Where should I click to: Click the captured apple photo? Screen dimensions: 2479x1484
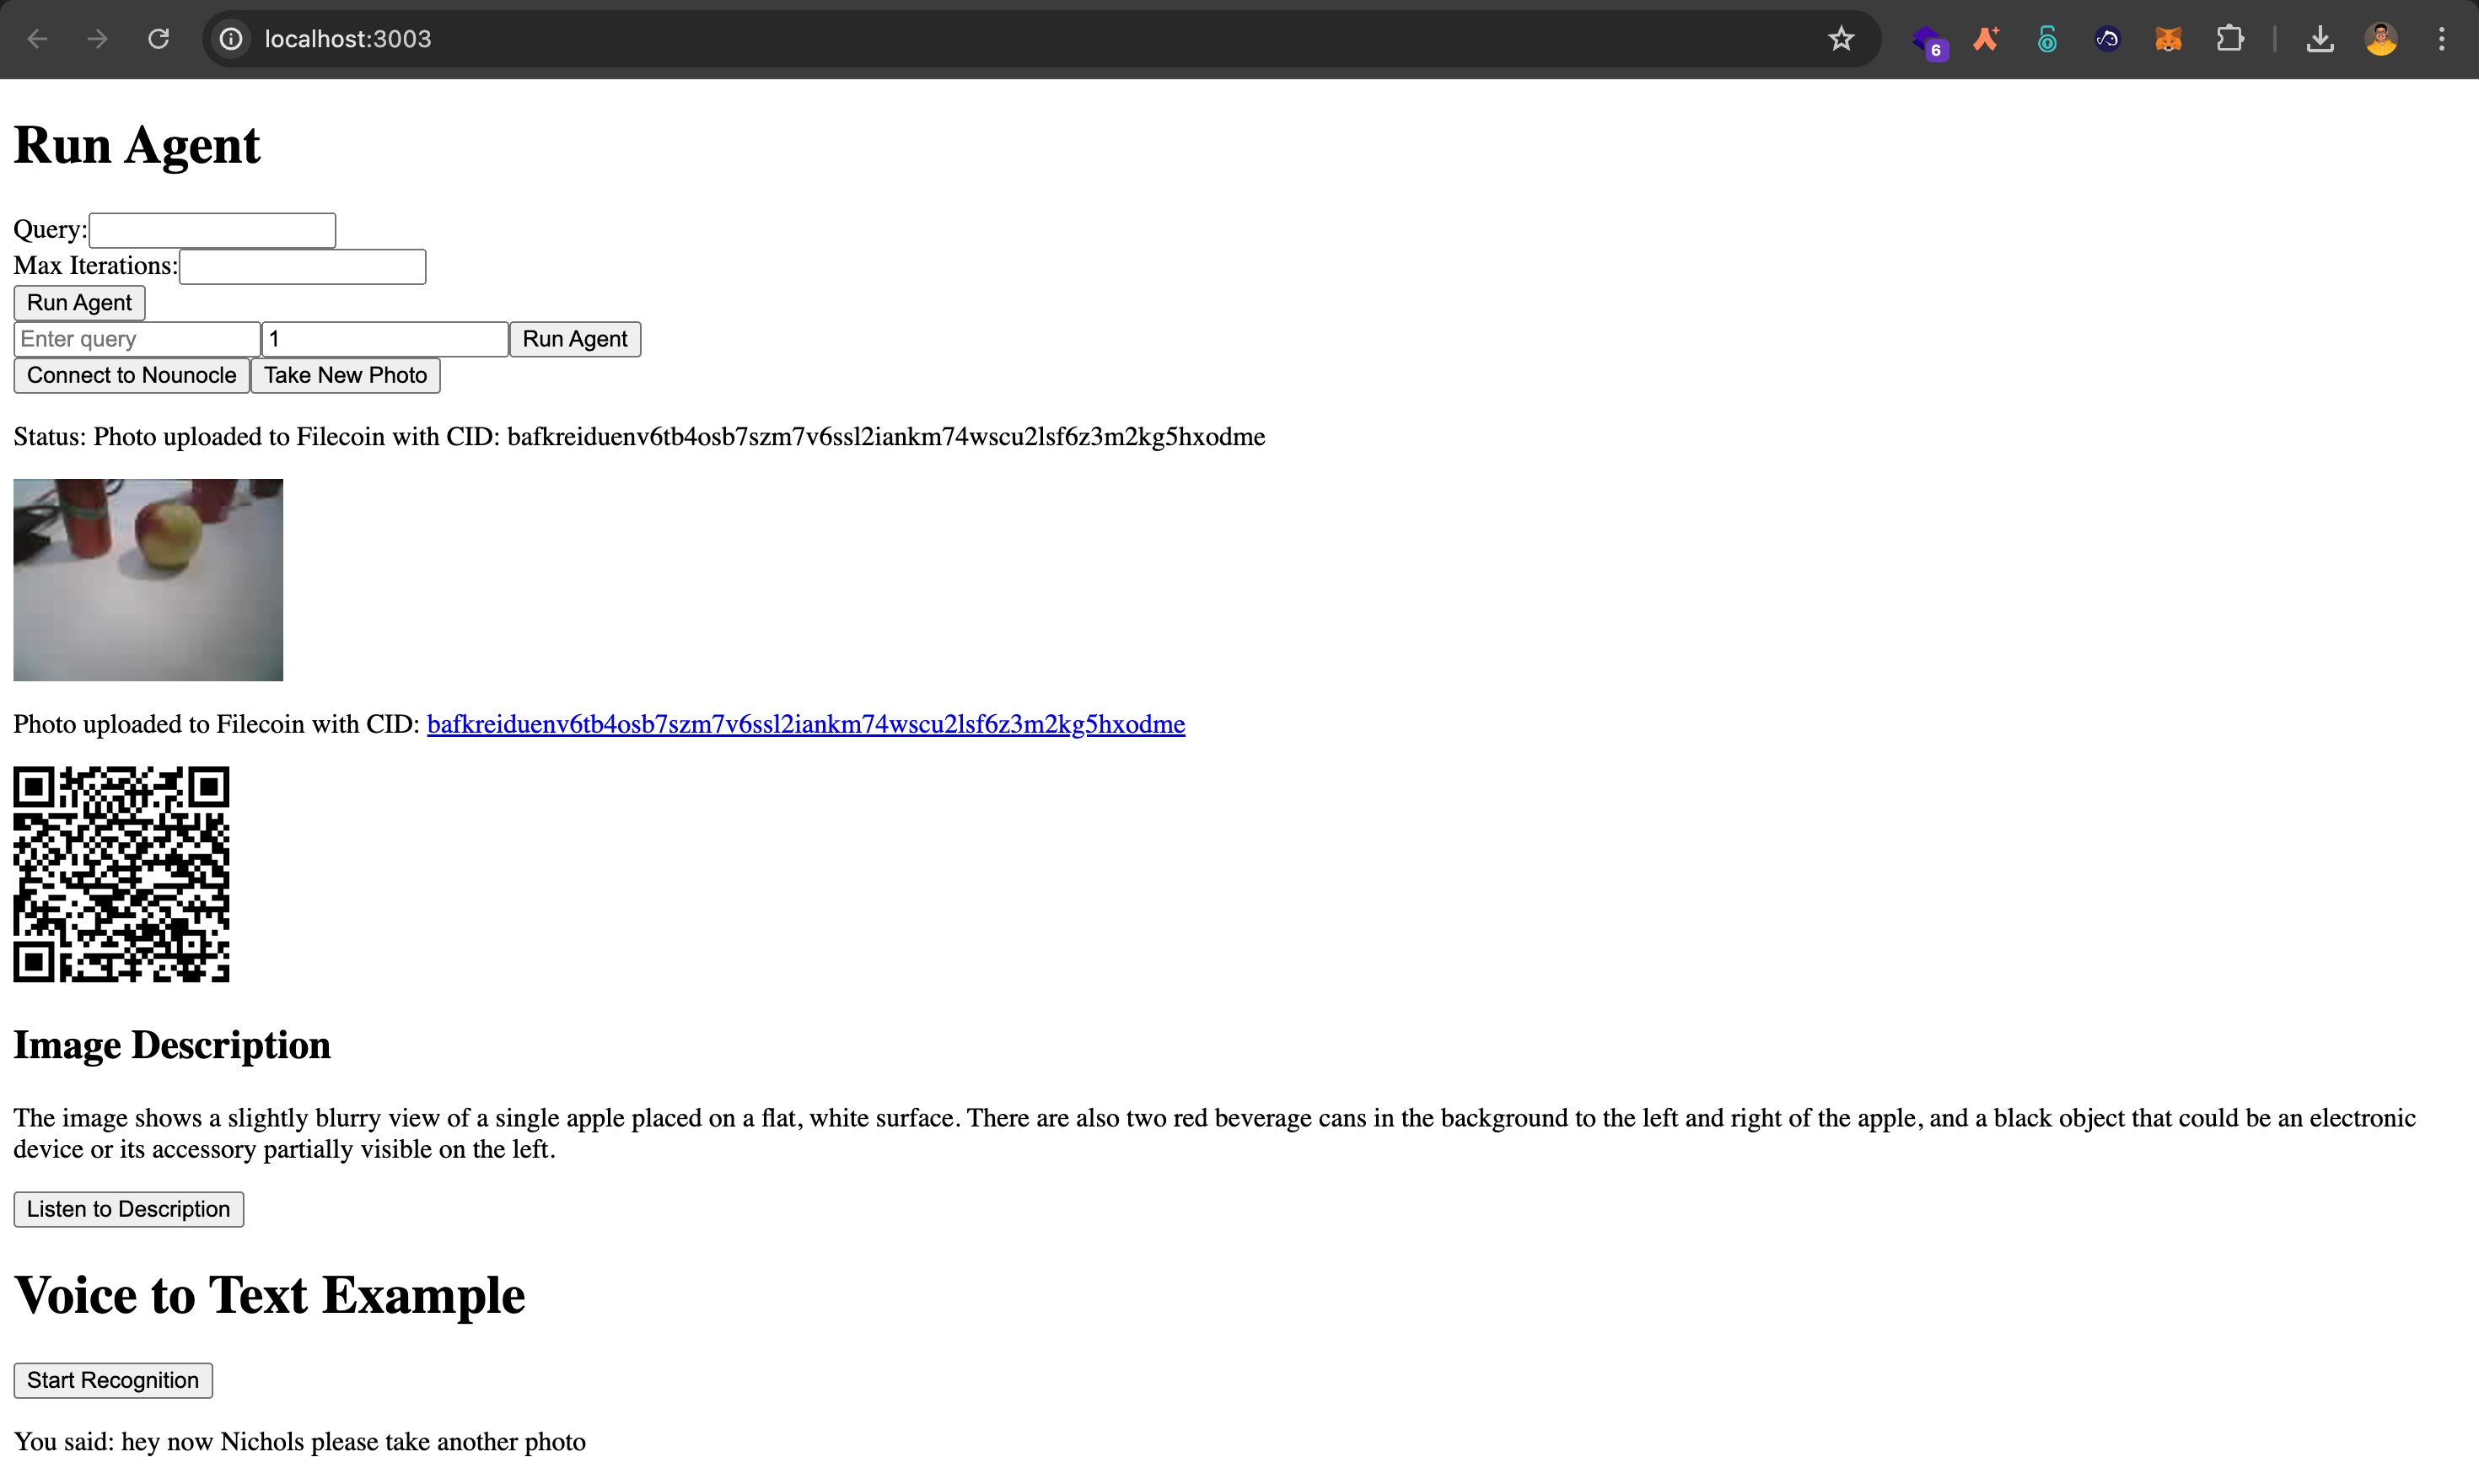[x=148, y=580]
